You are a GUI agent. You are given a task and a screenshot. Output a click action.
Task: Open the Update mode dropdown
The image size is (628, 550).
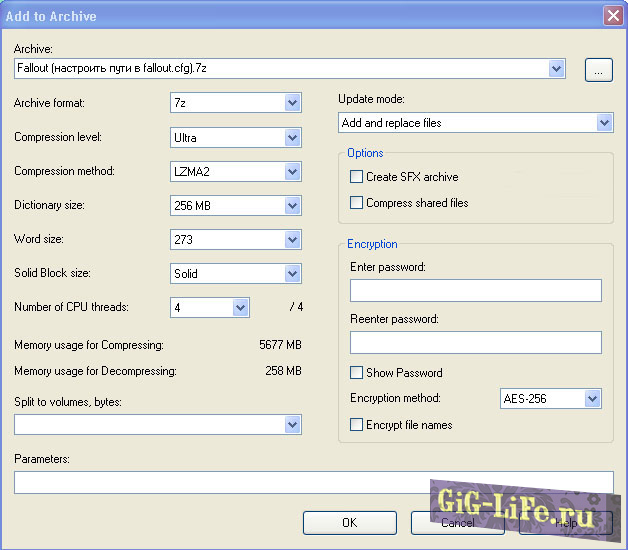click(x=603, y=123)
